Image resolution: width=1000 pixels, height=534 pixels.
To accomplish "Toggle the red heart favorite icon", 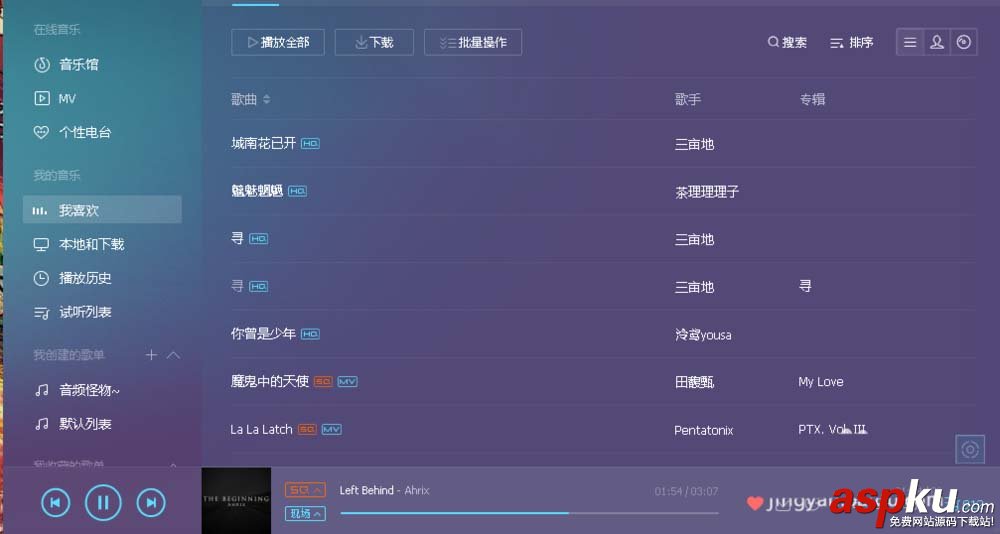I will (755, 503).
